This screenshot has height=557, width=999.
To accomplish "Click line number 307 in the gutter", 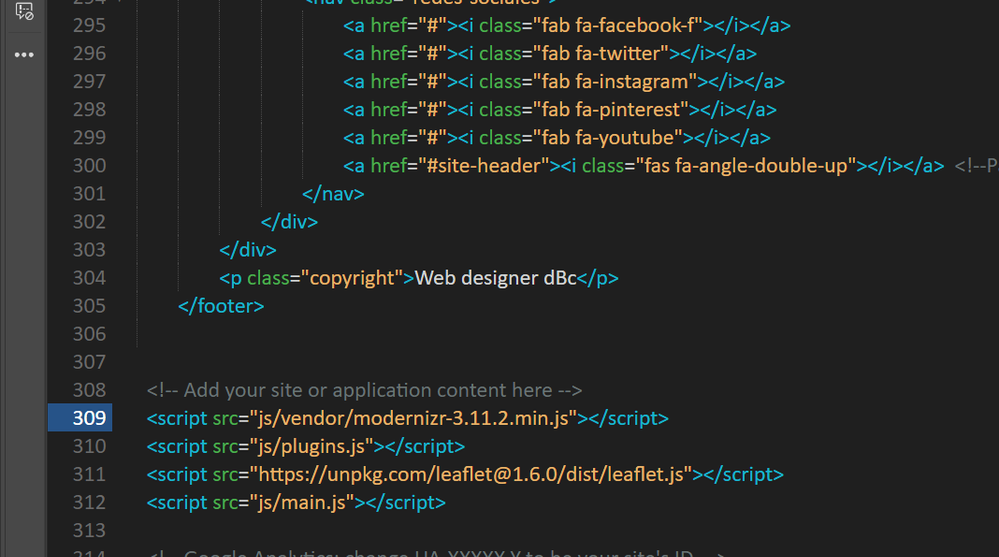I will pos(89,362).
